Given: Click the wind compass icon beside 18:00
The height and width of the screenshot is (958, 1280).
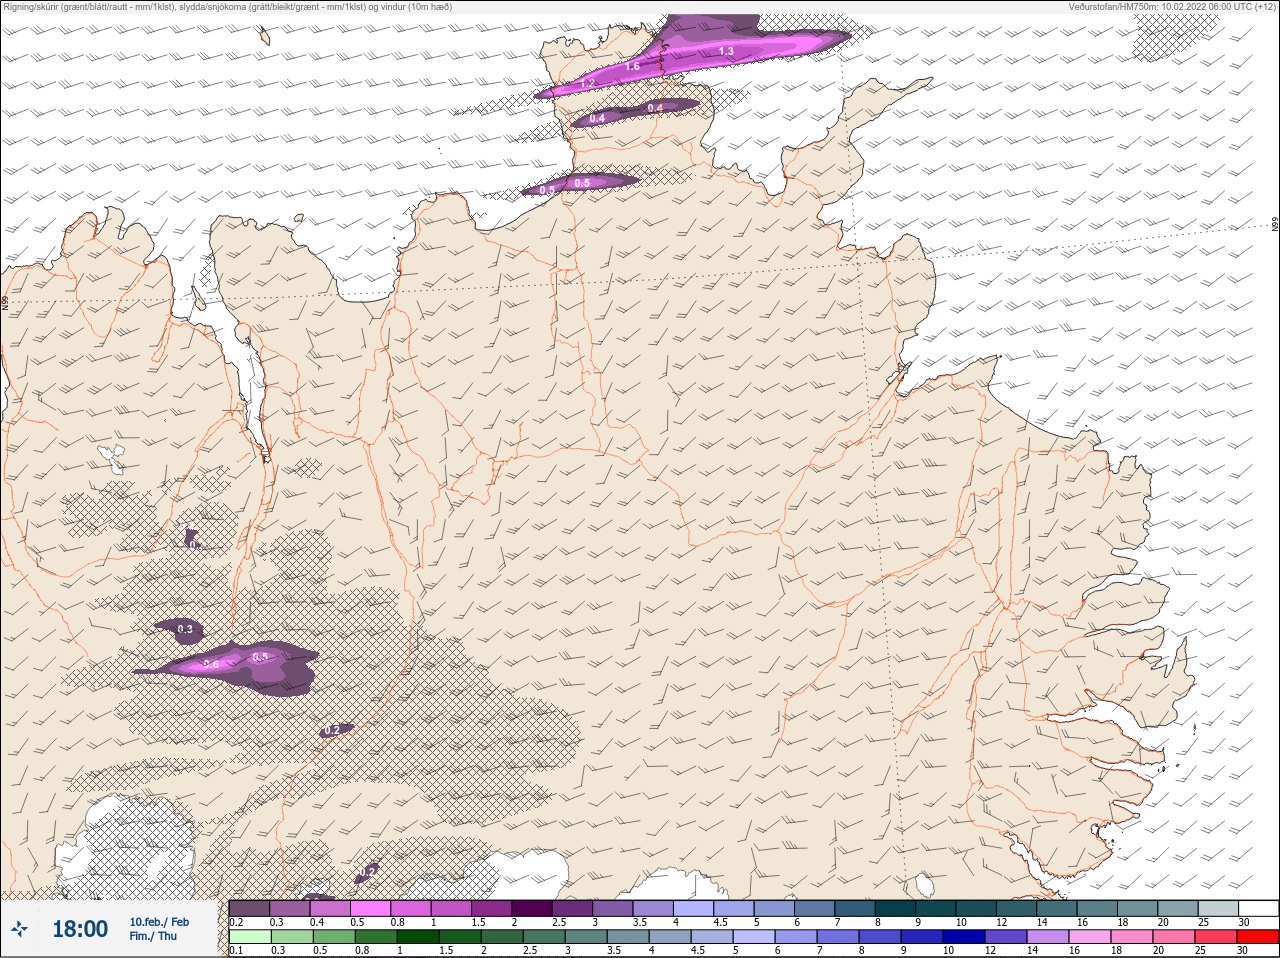Looking at the screenshot, I should click(19, 929).
